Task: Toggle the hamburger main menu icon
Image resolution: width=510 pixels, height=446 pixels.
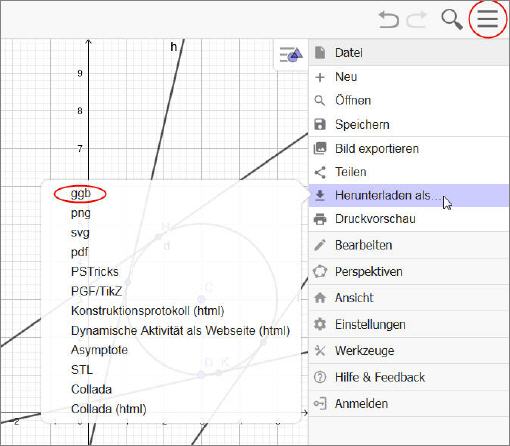Action: click(488, 19)
